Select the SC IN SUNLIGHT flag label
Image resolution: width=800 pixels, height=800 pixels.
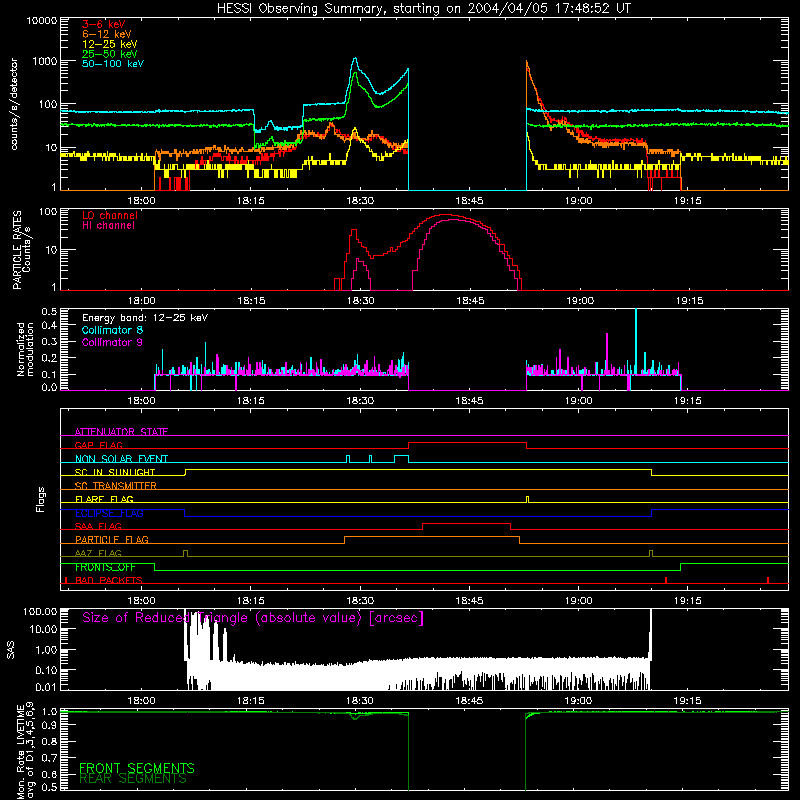pos(115,472)
